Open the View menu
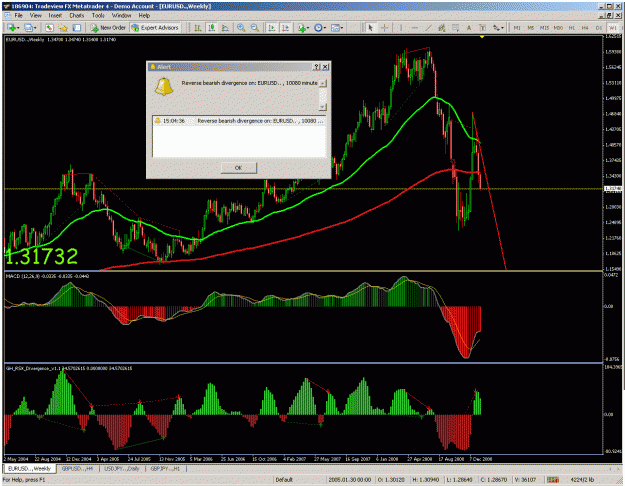Viewport: 625px width, 486px height. pos(35,16)
